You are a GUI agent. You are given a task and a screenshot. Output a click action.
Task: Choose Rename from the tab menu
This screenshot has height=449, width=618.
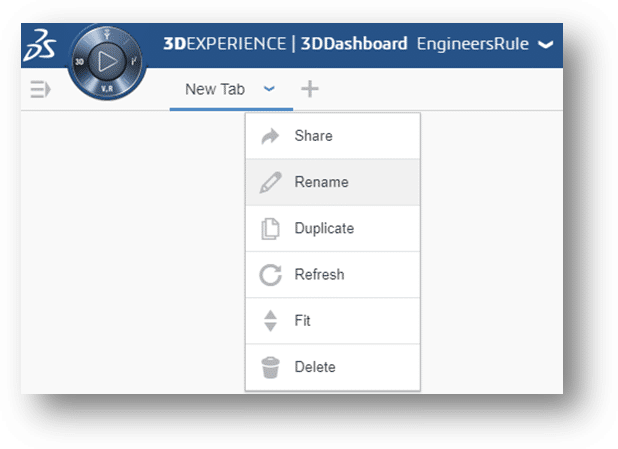pos(321,182)
